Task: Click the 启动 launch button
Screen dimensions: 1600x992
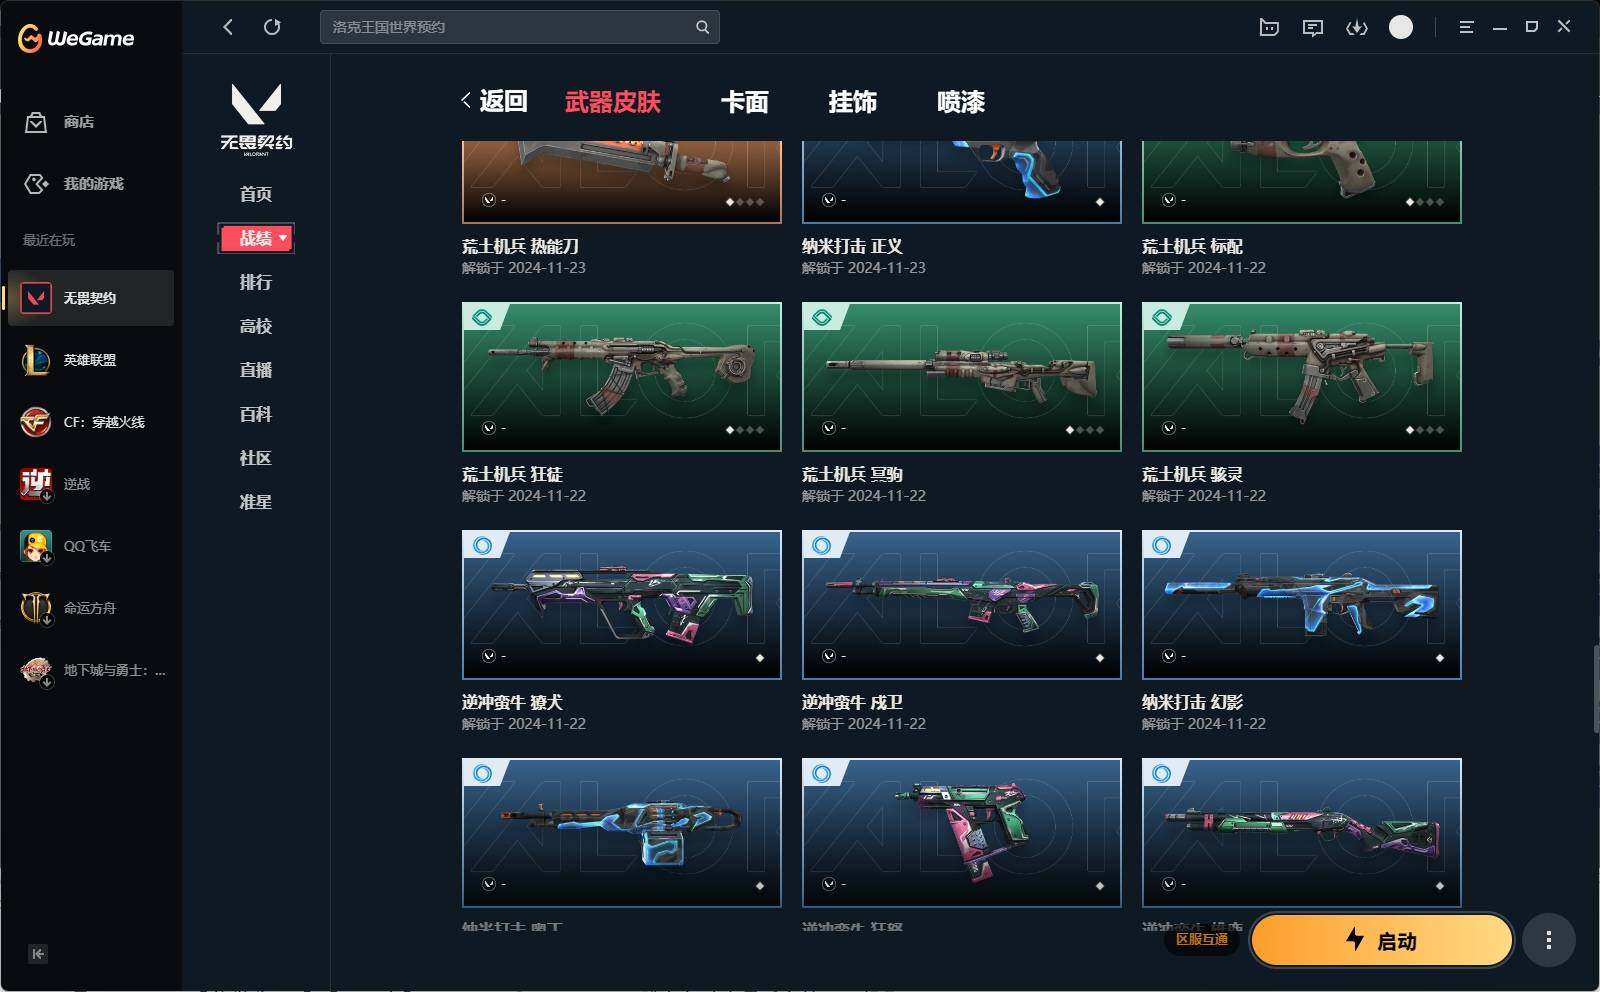Action: (1382, 940)
